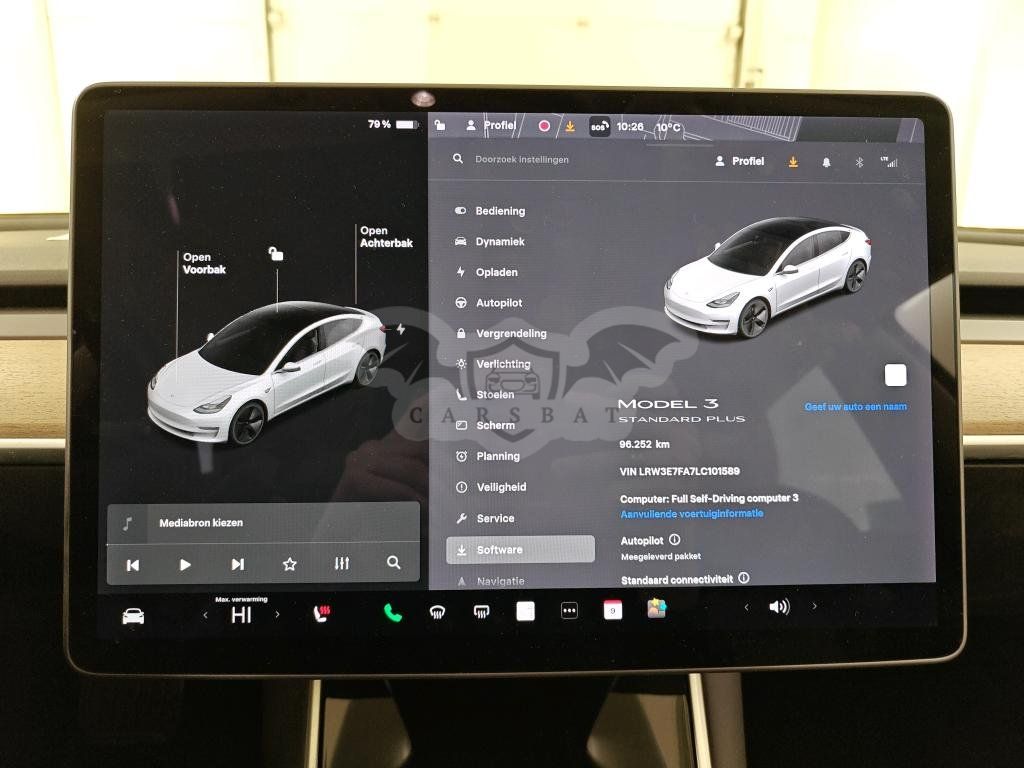Search settings via Doorzoek instellingen field

pos(522,159)
